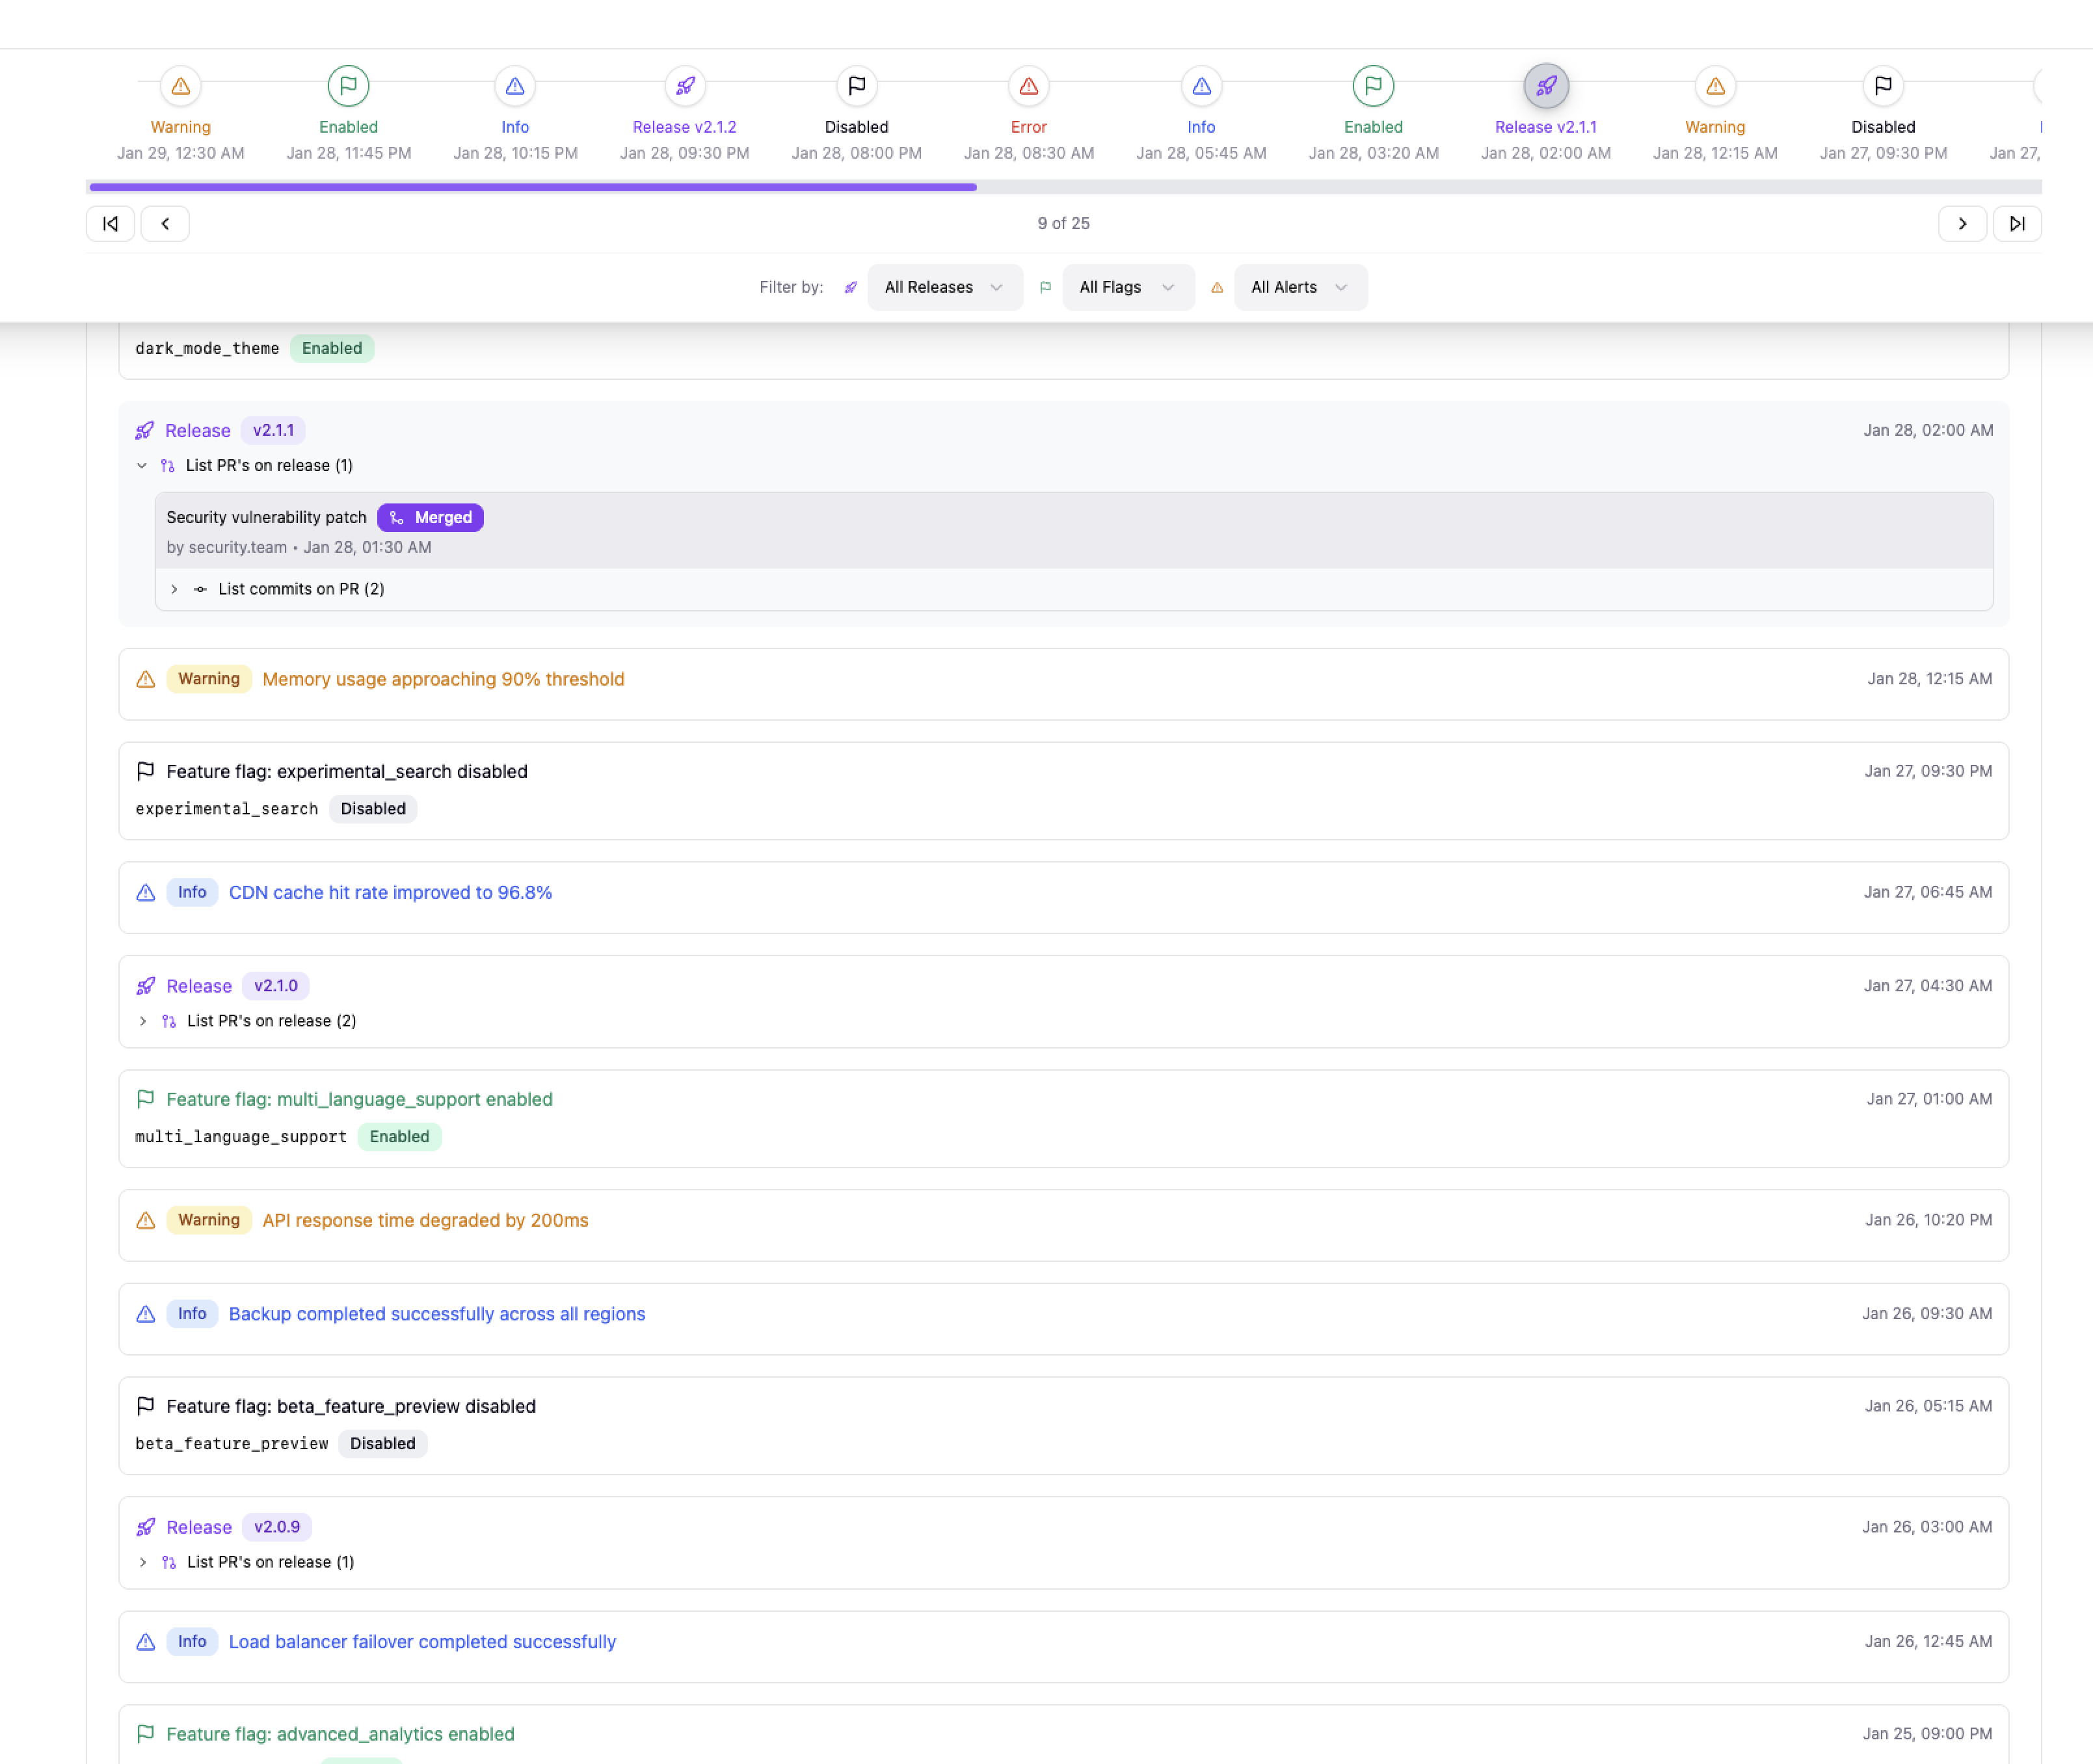Click the v2.1.1 version badge
Screen dimensions: 2093x1764
pos(273,430)
